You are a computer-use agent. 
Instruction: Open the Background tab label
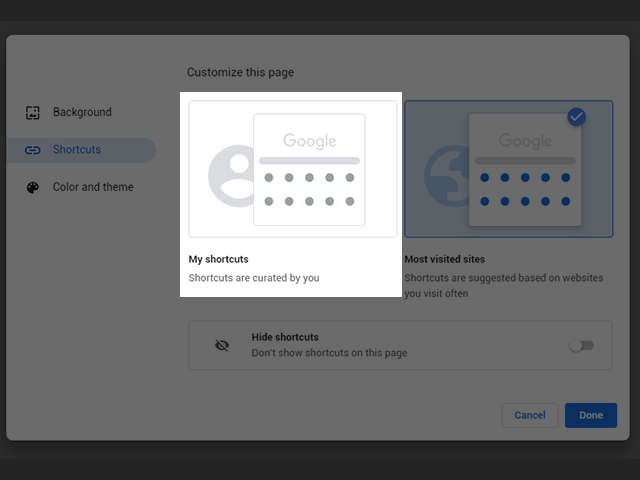[x=82, y=113]
